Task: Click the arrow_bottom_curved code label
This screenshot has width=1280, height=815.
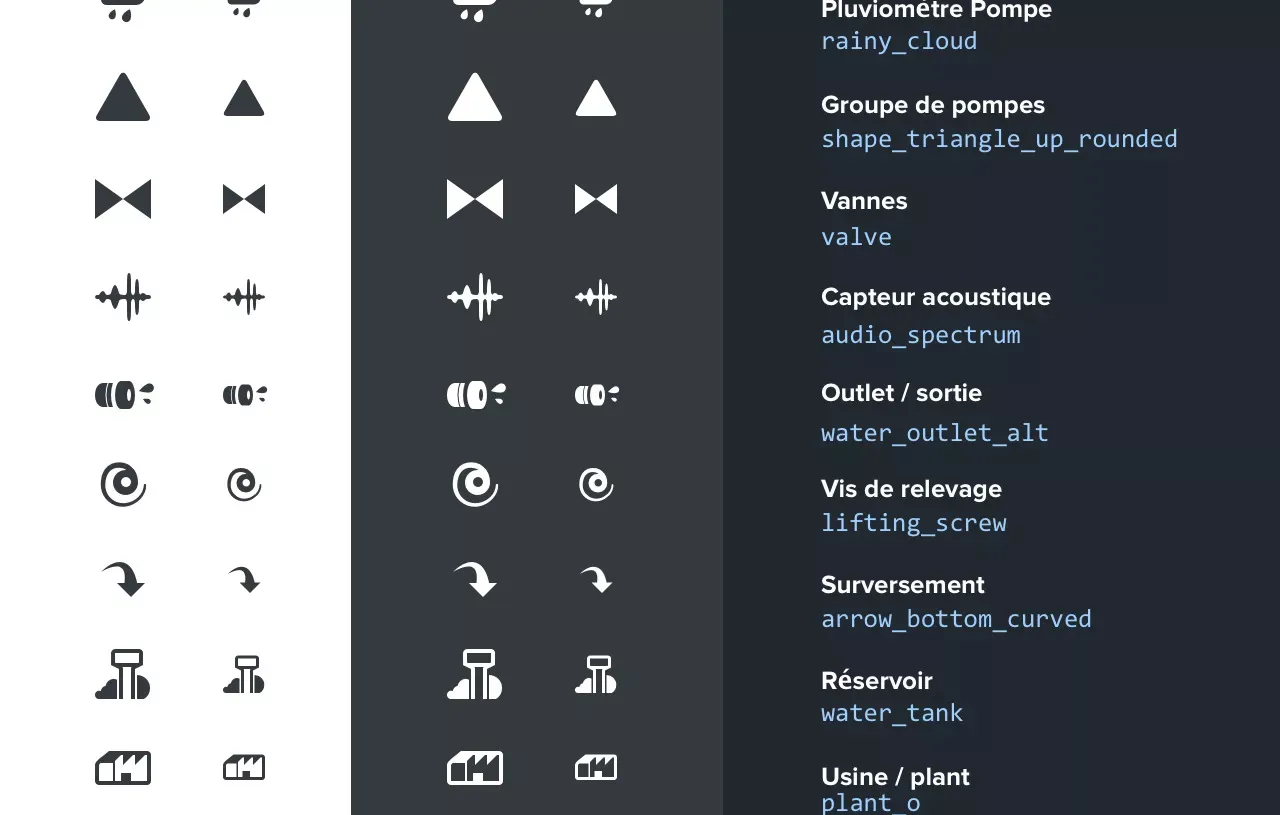Action: (x=956, y=619)
